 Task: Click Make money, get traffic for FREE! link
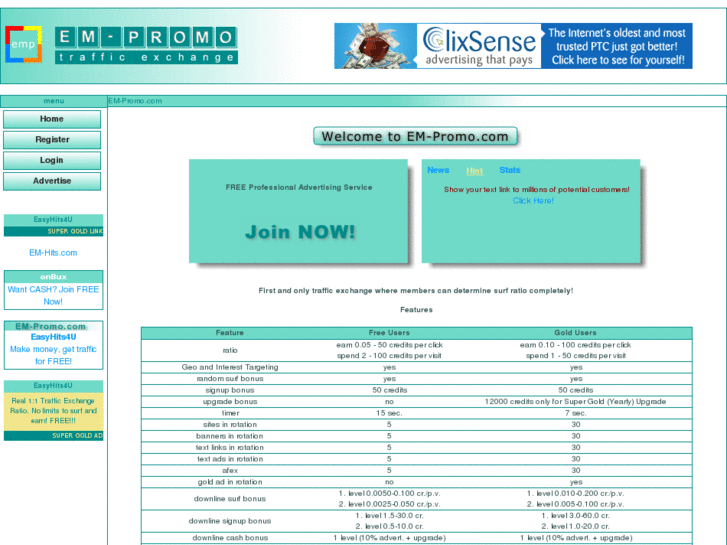53,355
